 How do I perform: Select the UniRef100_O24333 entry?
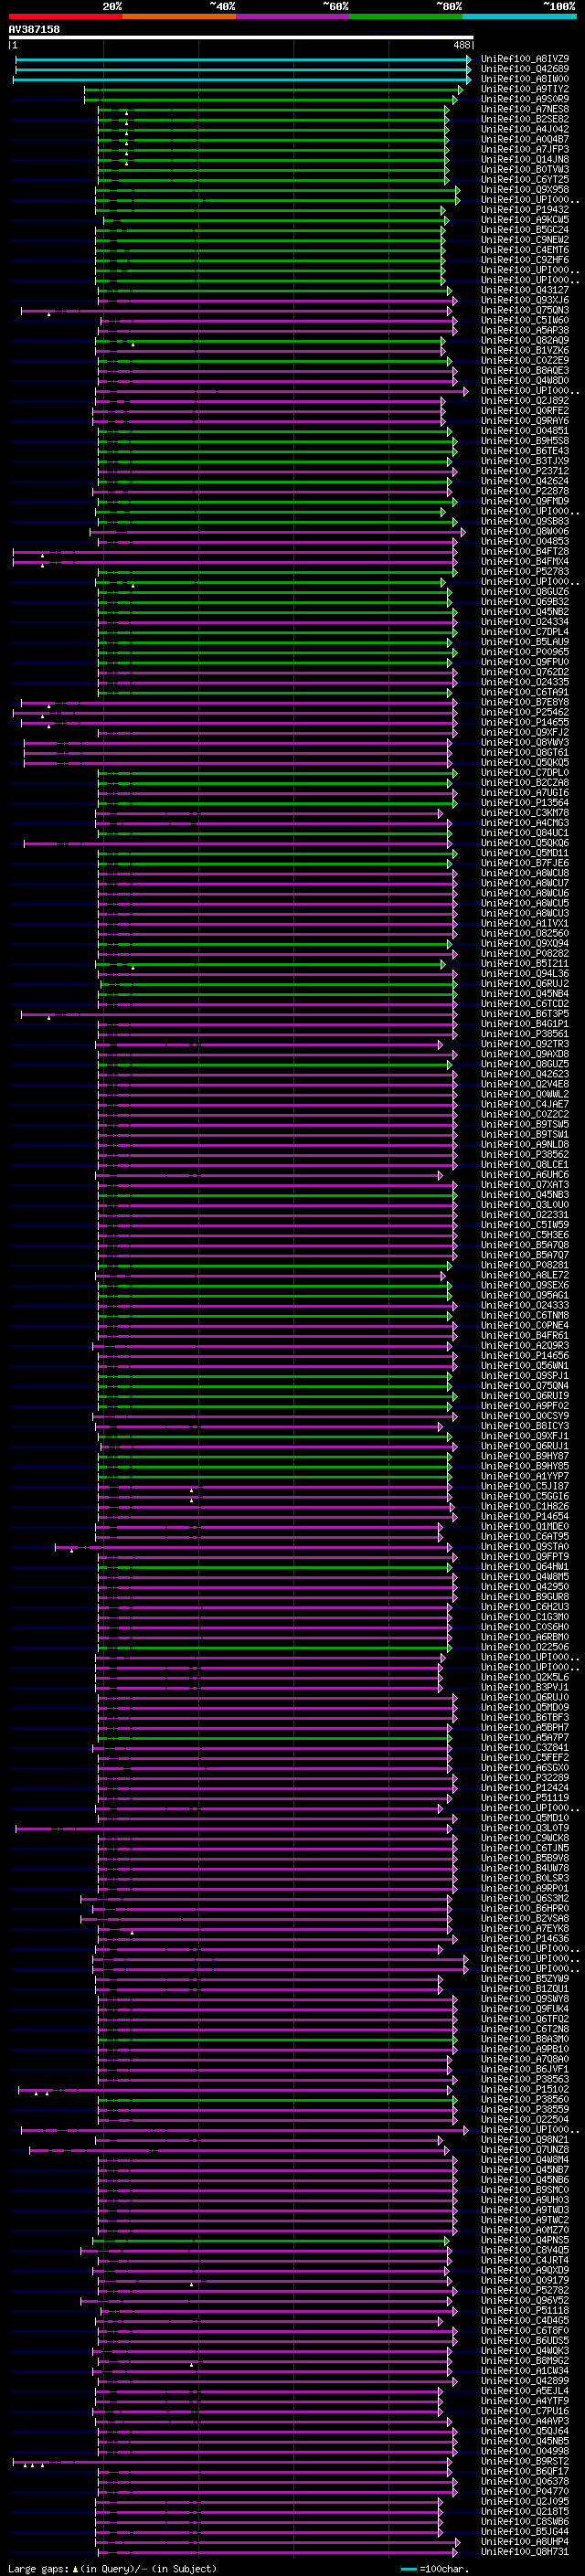pyautogui.click(x=525, y=1305)
